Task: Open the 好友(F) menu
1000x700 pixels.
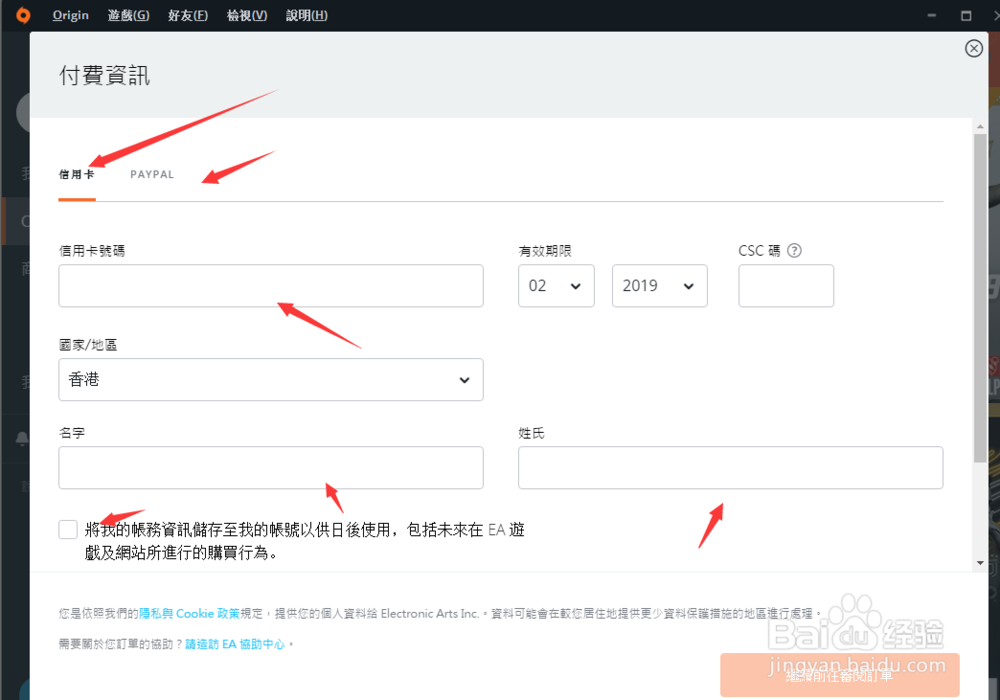Action: click(x=188, y=15)
